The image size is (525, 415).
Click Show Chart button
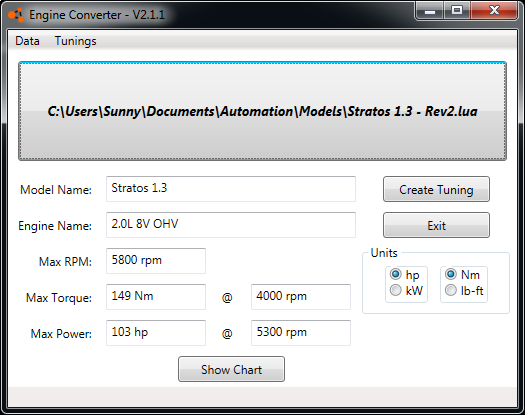point(231,369)
